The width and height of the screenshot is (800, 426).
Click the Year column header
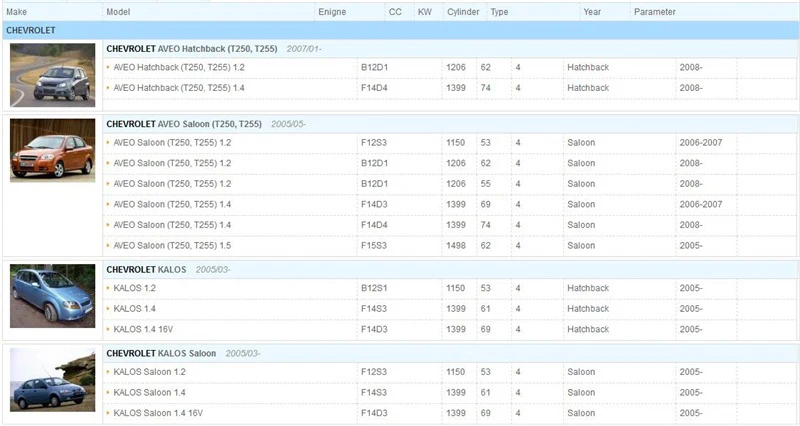pos(592,12)
